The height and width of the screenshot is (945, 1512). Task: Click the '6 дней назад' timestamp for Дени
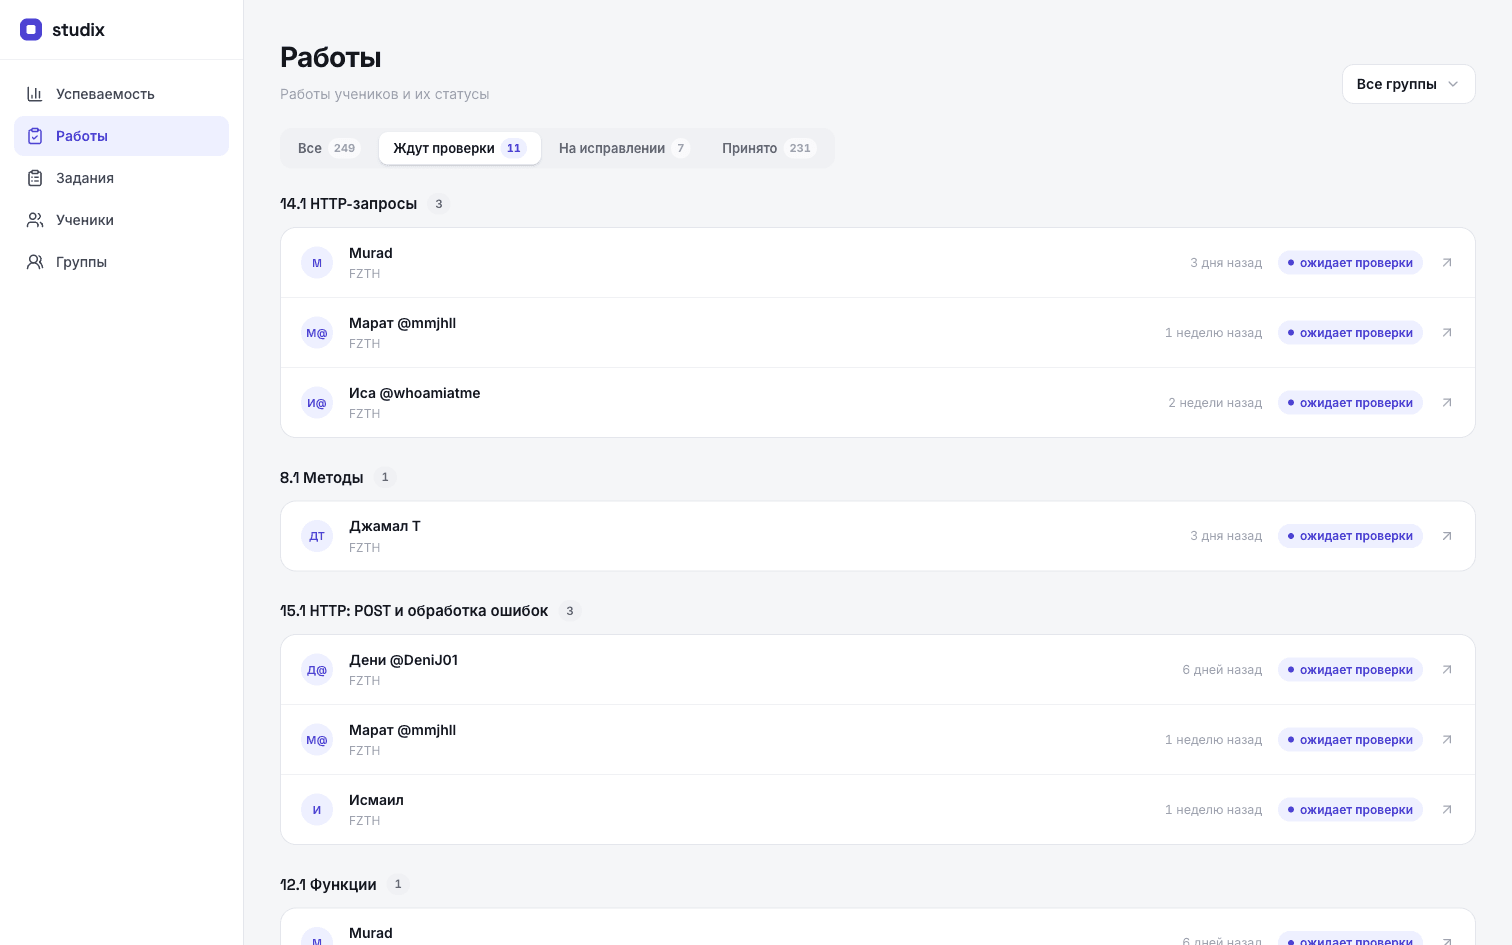1222,670
